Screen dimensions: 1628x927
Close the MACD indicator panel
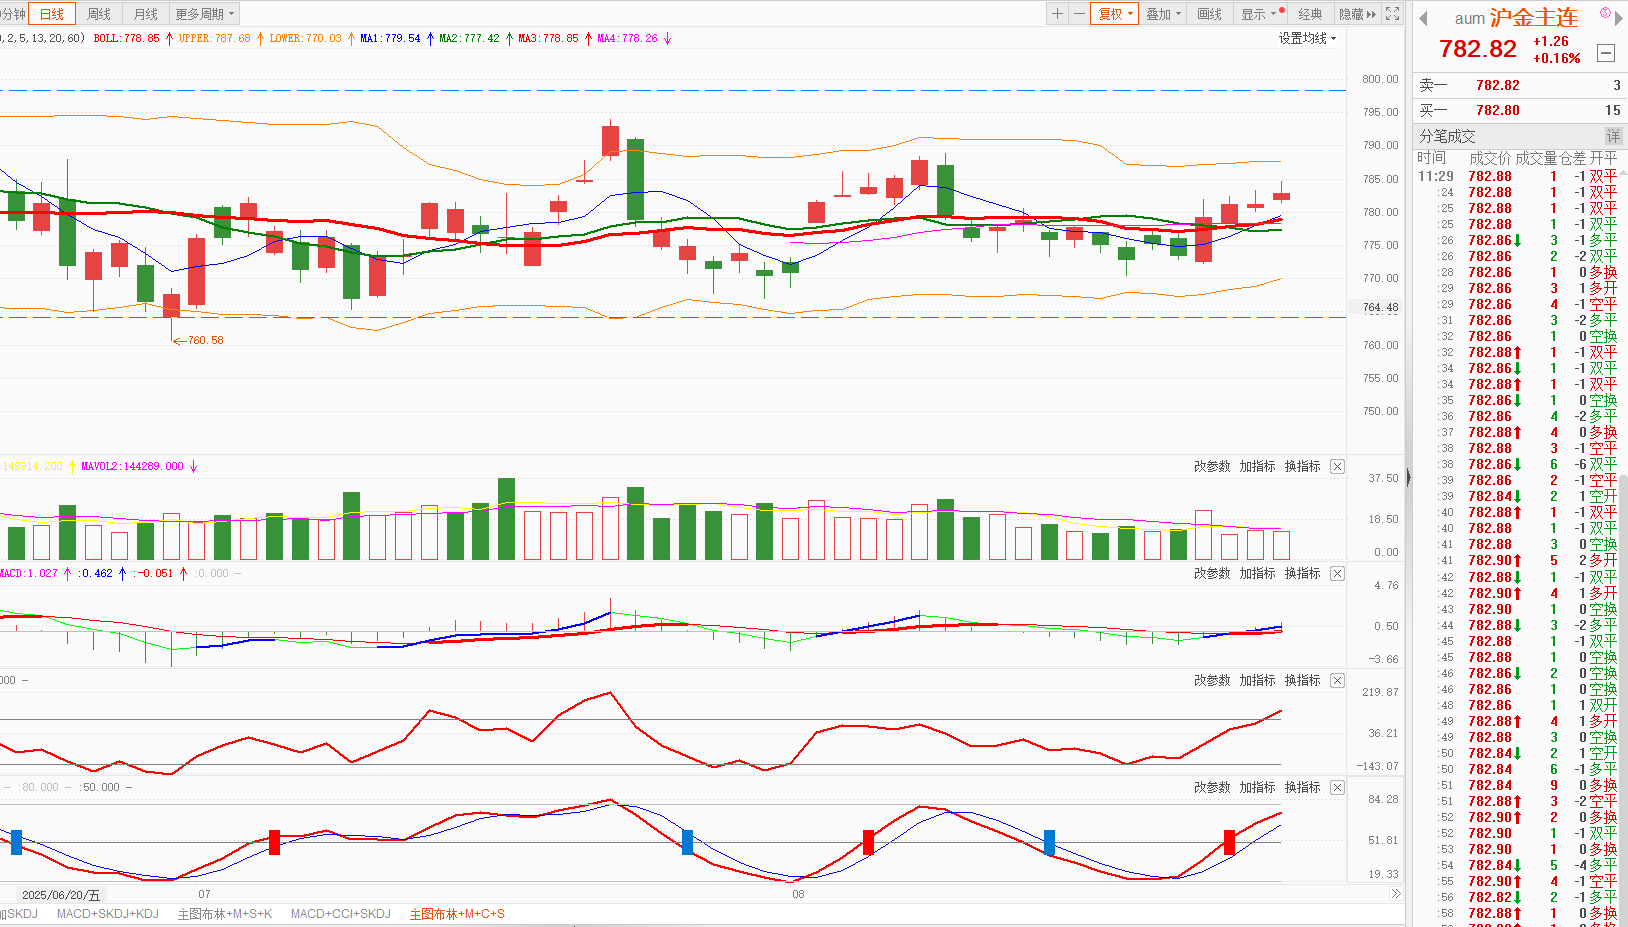[x=1338, y=573]
